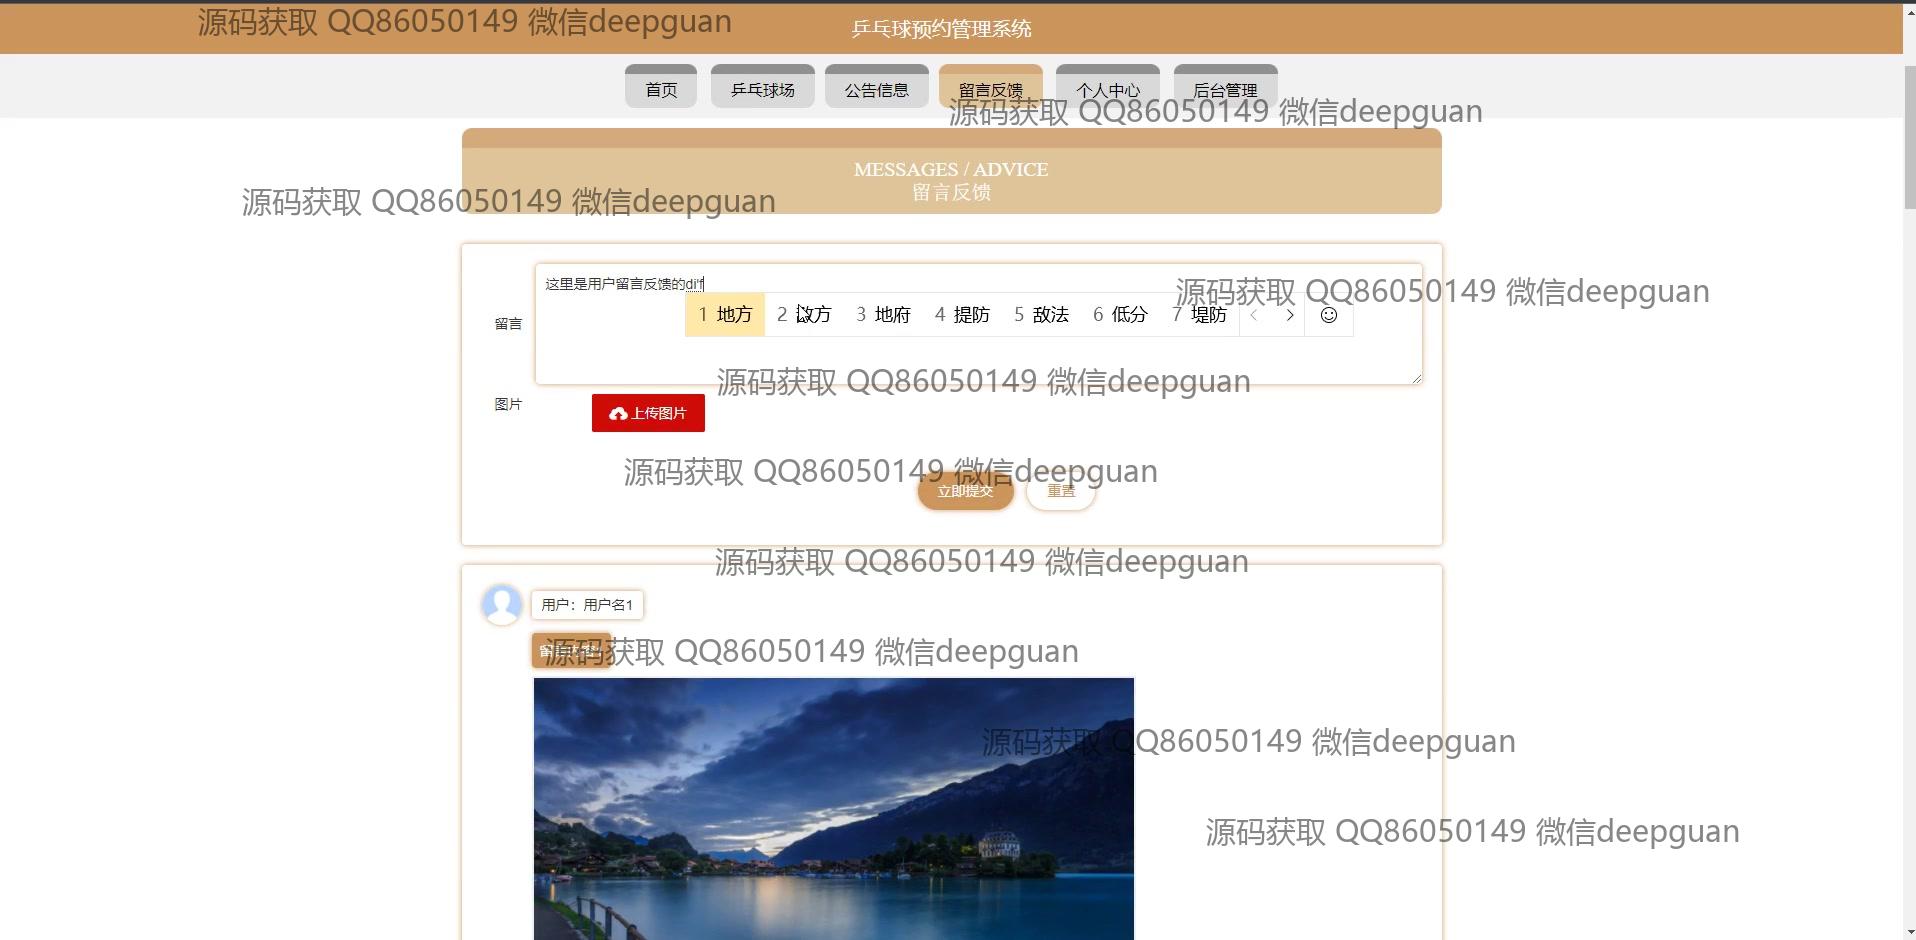The width and height of the screenshot is (1916, 940).
Task: Click the user avatar icon
Action: [502, 604]
